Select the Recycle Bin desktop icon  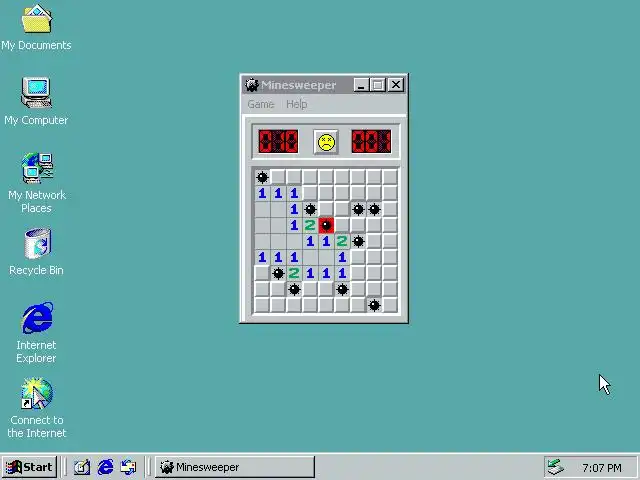[x=36, y=252]
